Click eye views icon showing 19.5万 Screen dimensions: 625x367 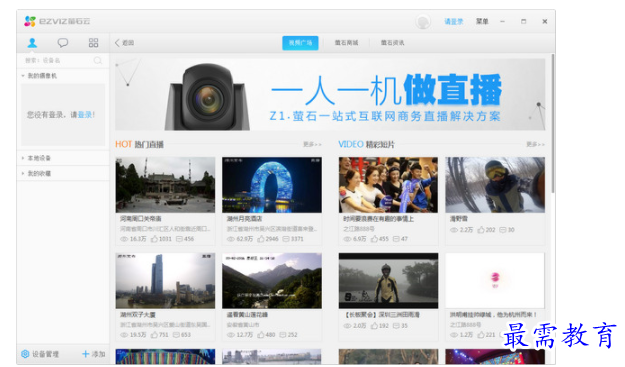click(124, 335)
